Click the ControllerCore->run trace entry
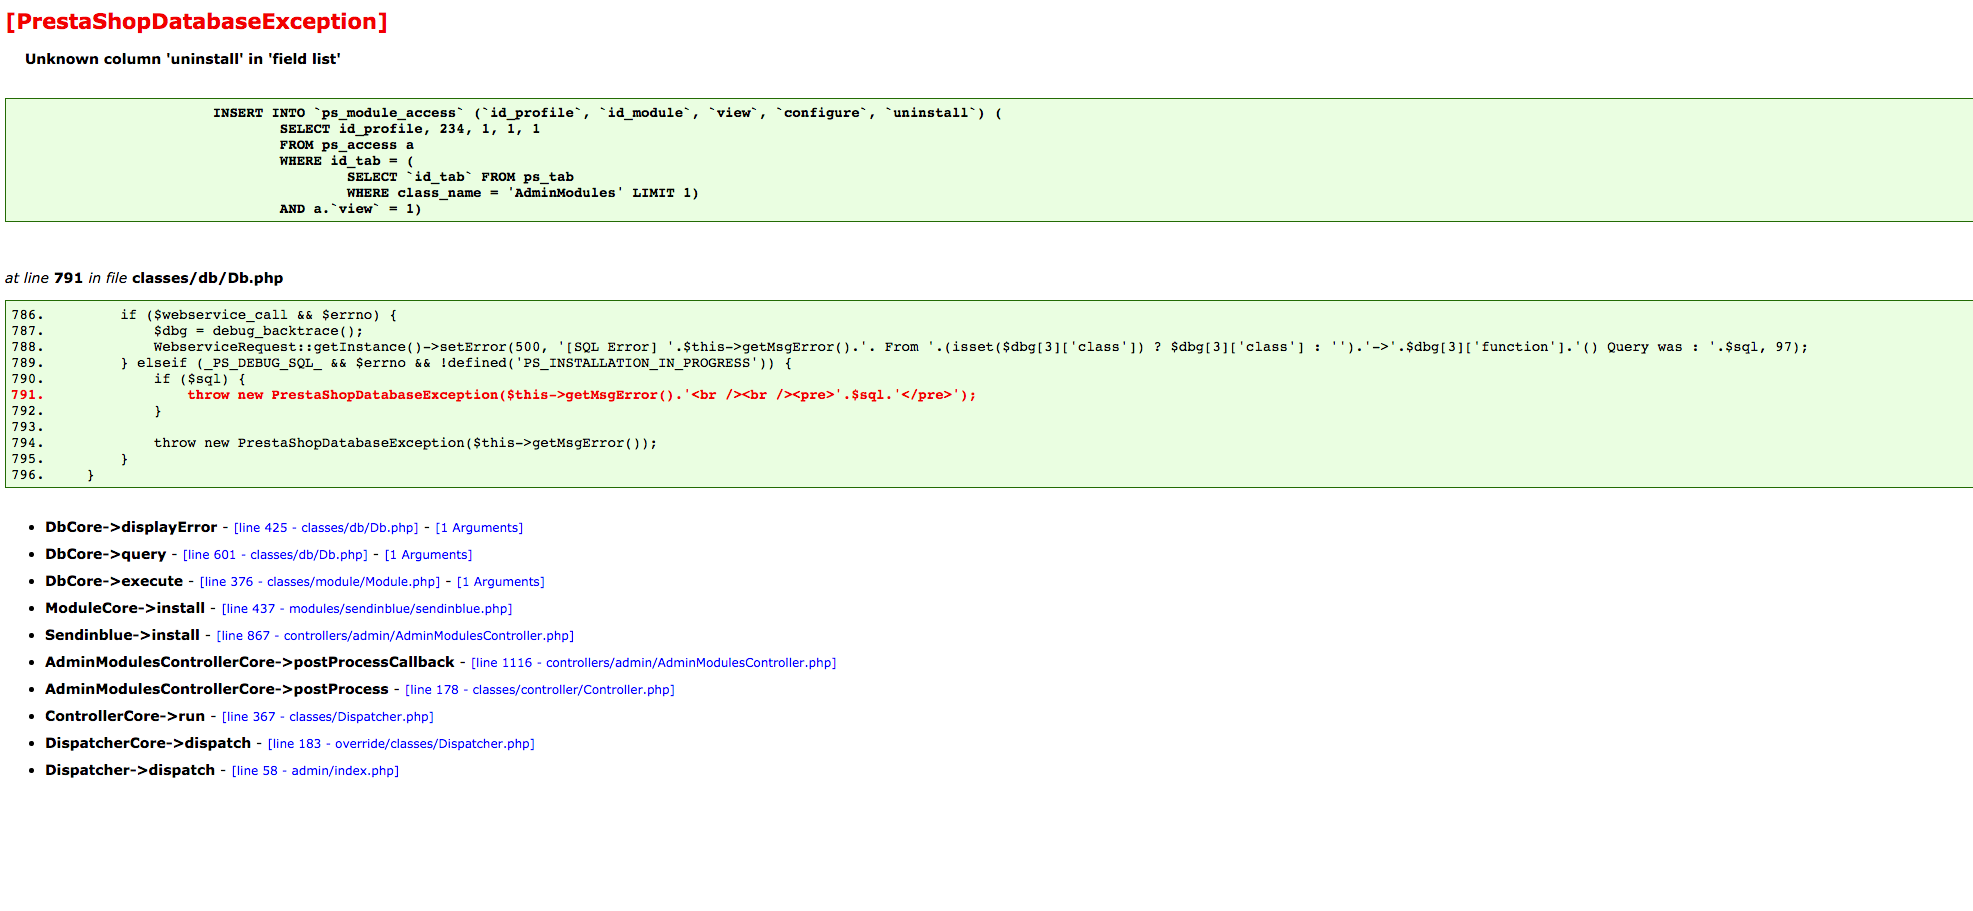1973x911 pixels. point(125,716)
